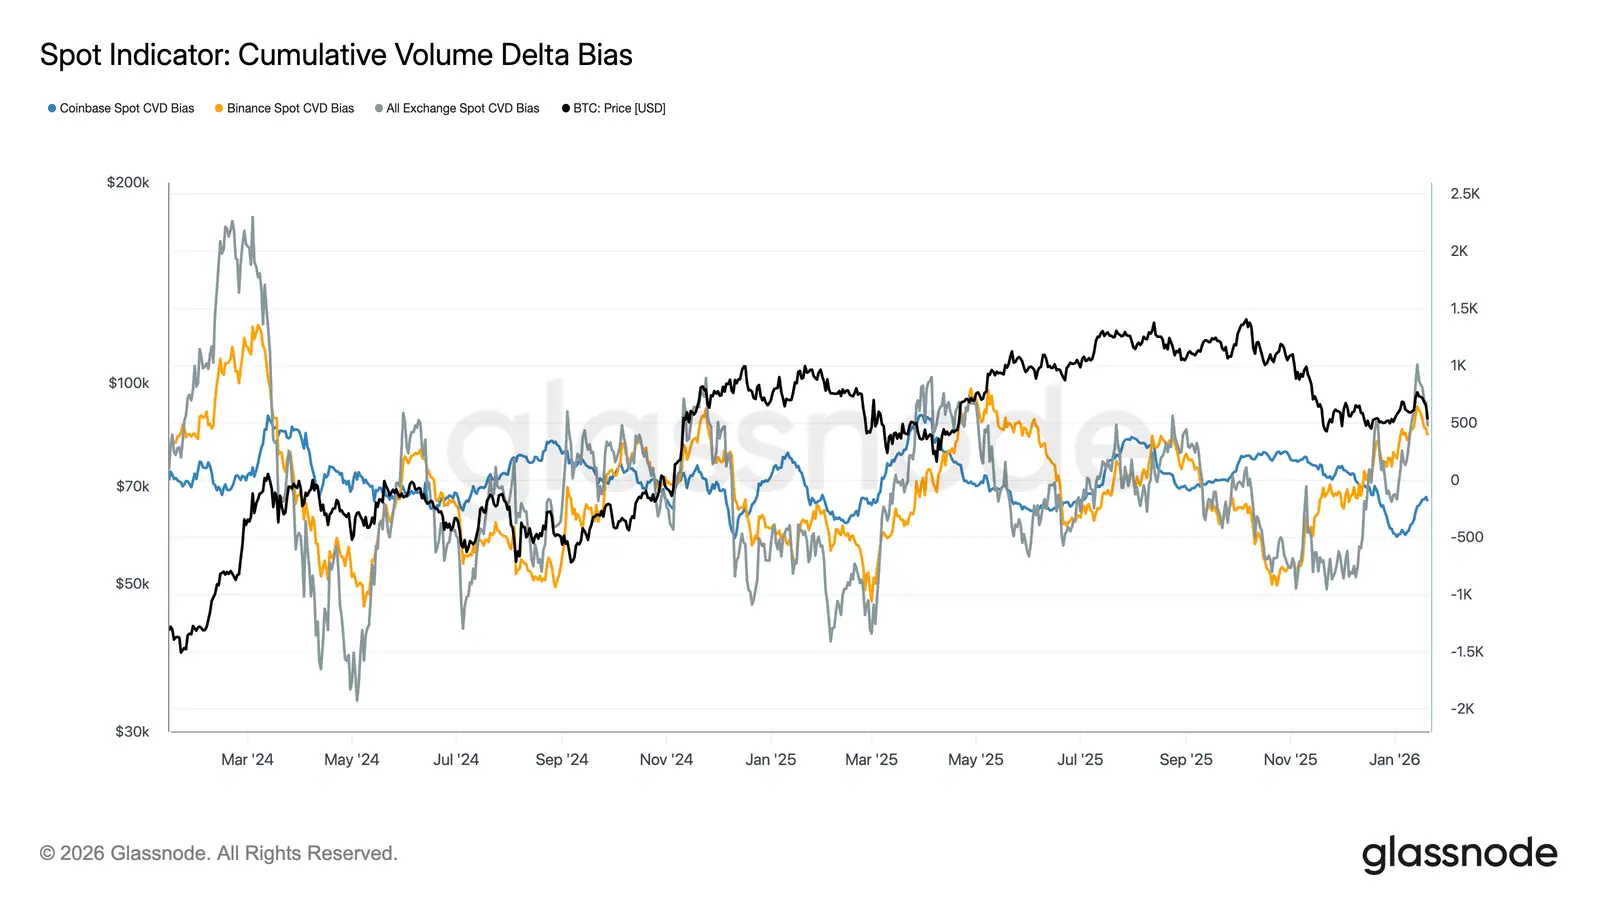
Task: Select the Mar '24 date axis label
Action: [x=247, y=760]
